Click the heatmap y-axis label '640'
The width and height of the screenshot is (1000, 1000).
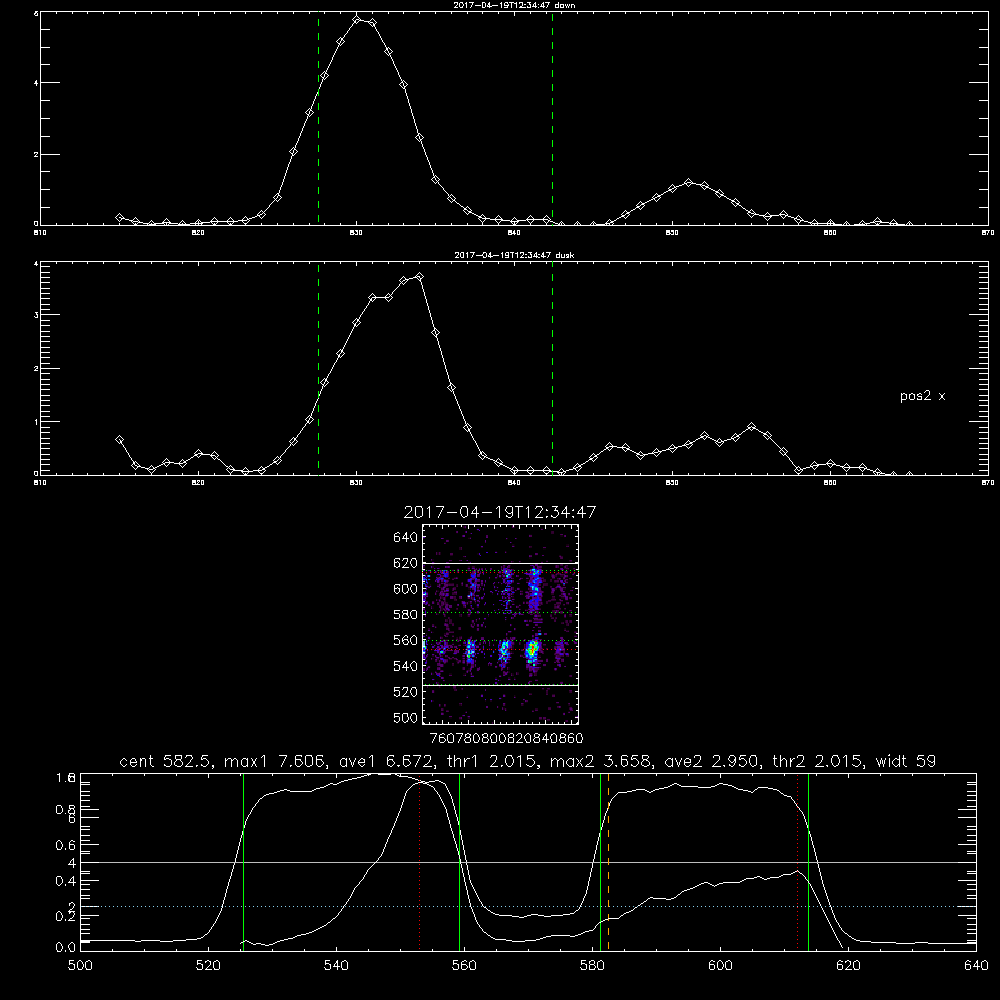(406, 537)
